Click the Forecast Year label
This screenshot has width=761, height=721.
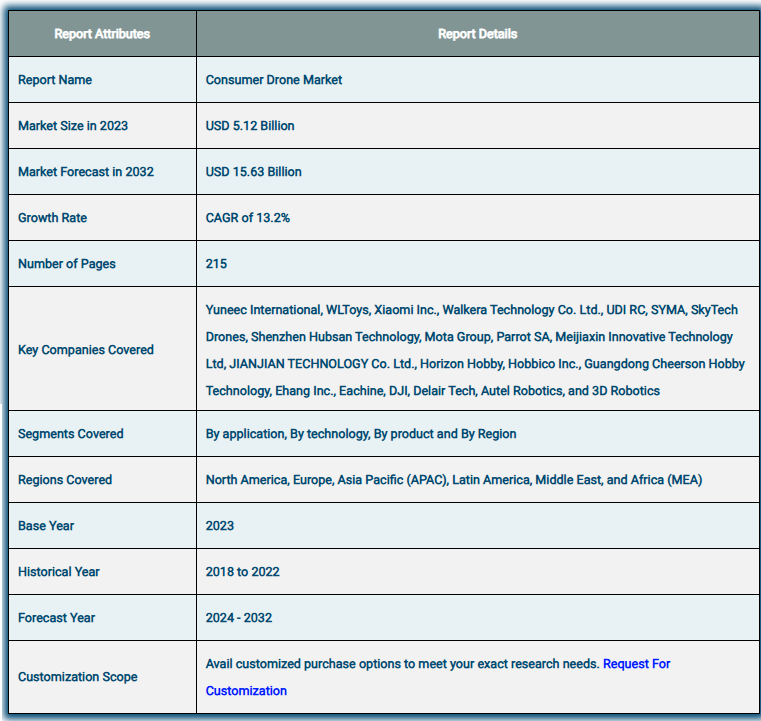[56, 618]
